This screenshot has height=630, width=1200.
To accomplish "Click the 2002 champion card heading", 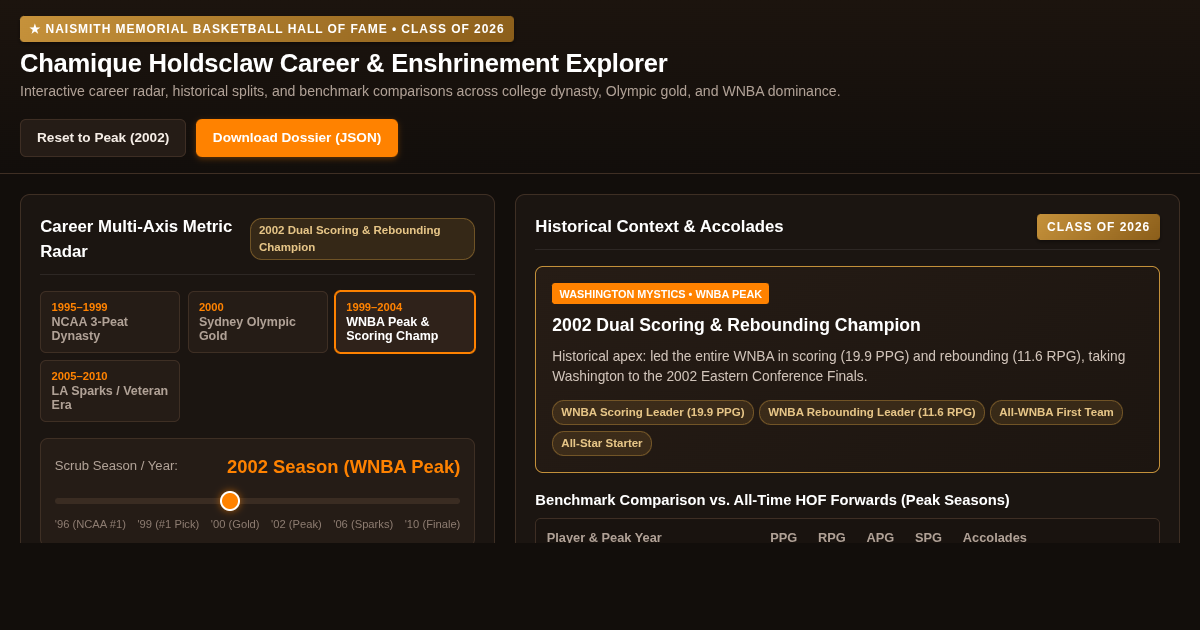I will 736,325.
